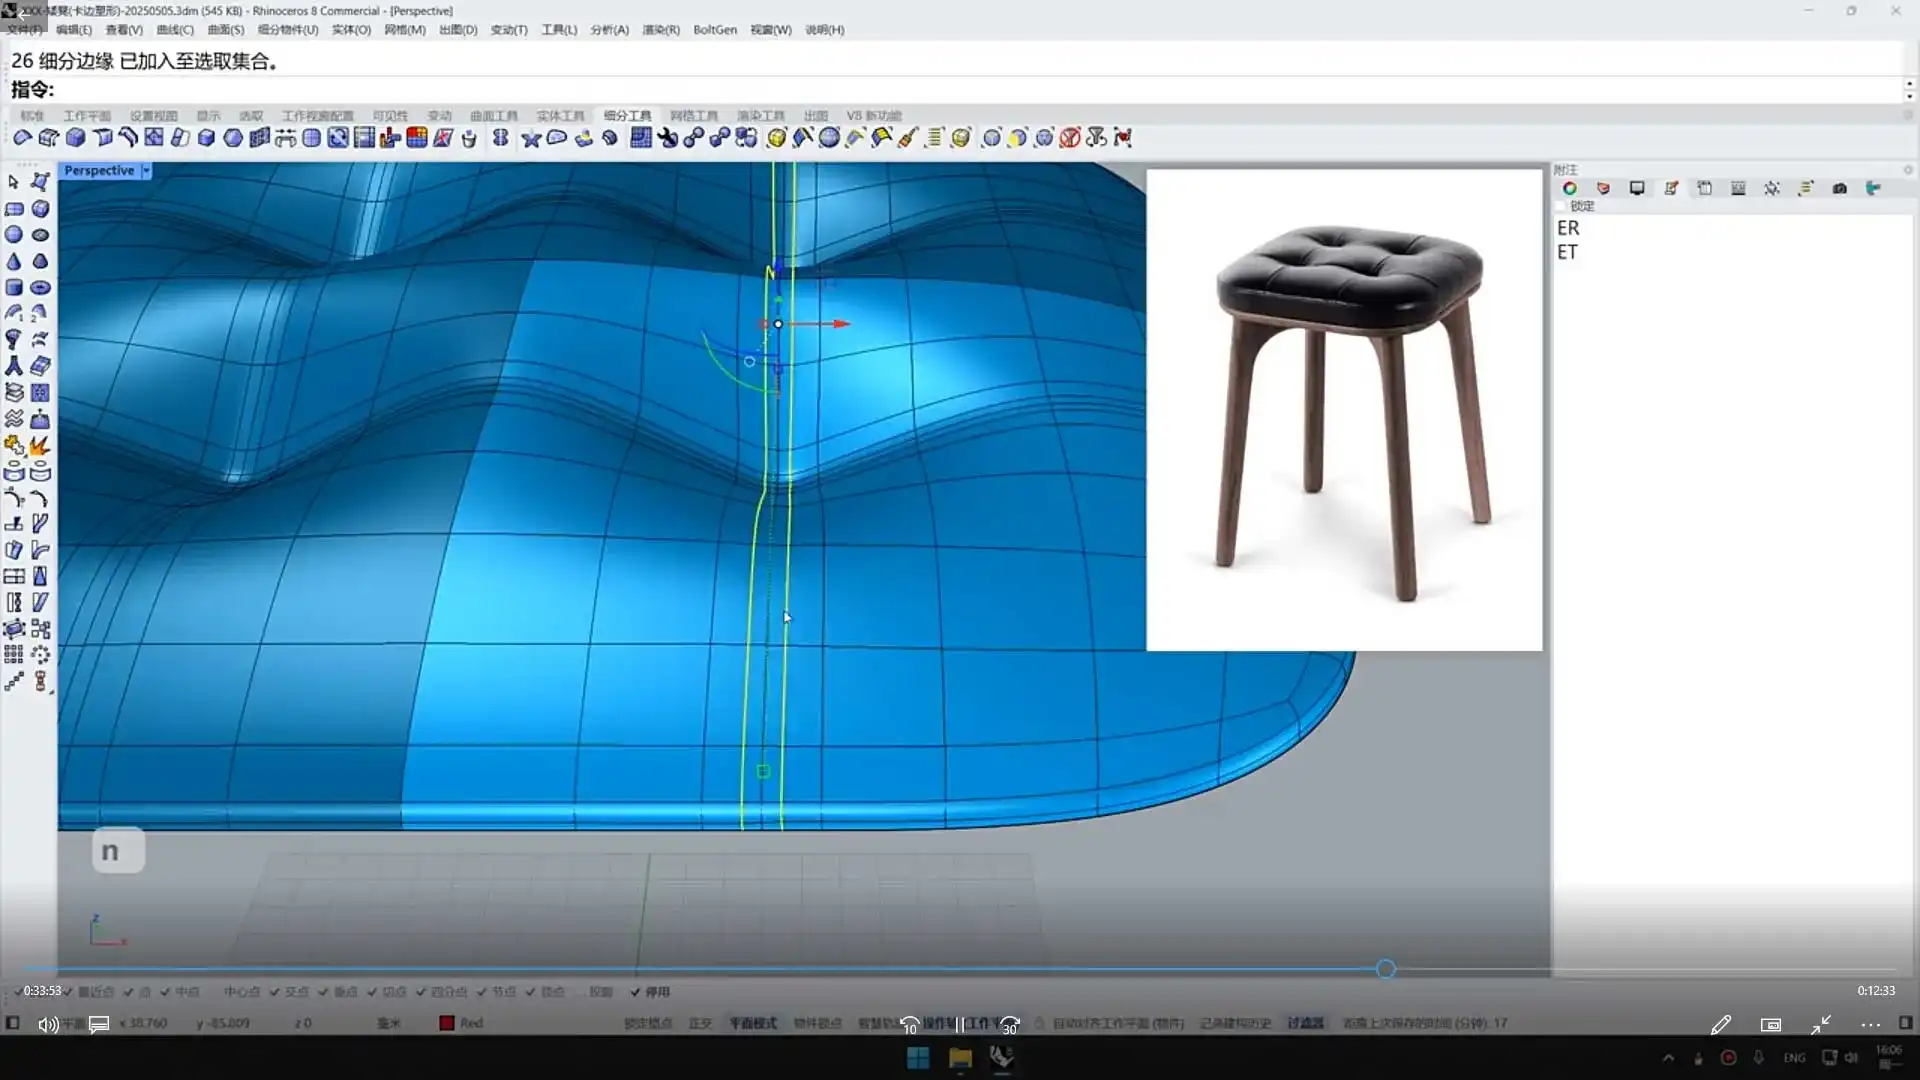Switch to the 网格工具 toolbar tab
The image size is (1920, 1080).
click(694, 116)
